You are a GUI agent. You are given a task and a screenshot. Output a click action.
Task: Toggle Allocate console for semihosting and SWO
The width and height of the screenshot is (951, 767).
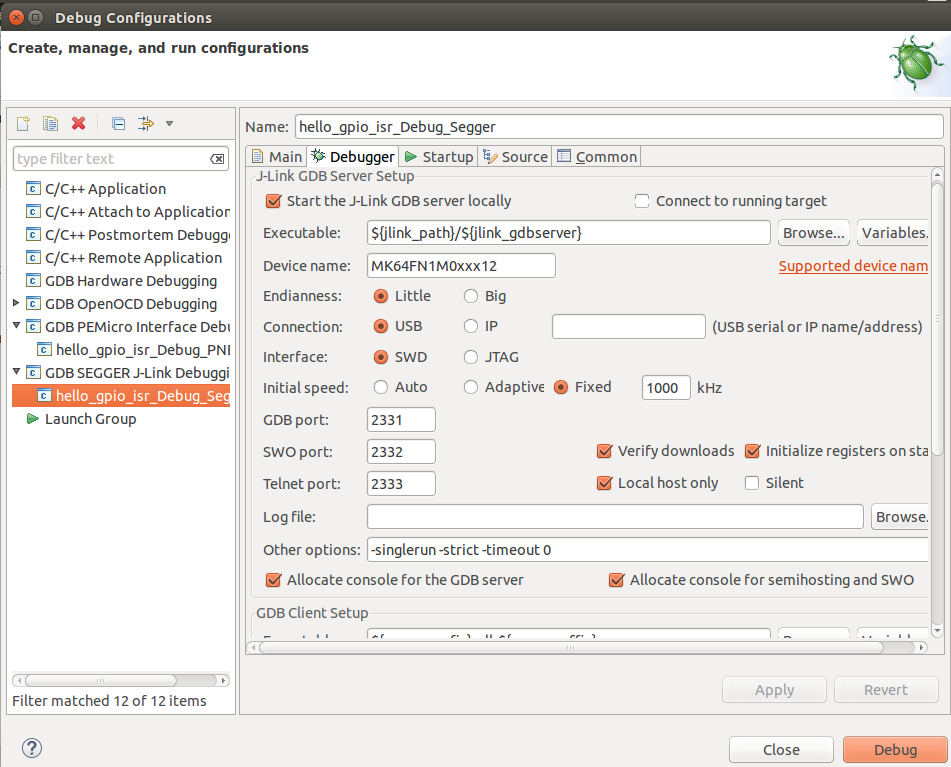coord(616,580)
